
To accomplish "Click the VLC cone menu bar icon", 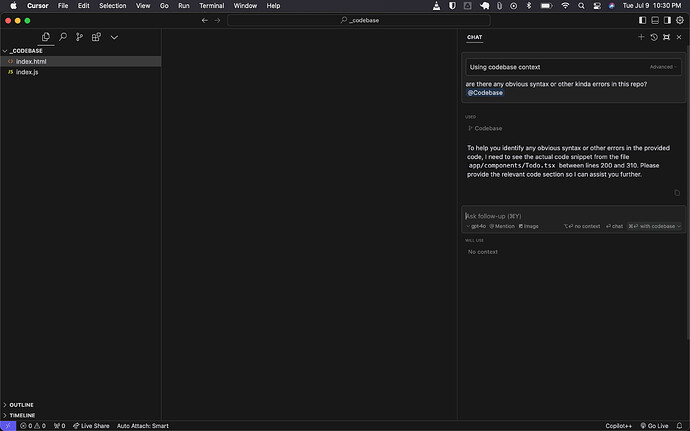I will point(437,6).
